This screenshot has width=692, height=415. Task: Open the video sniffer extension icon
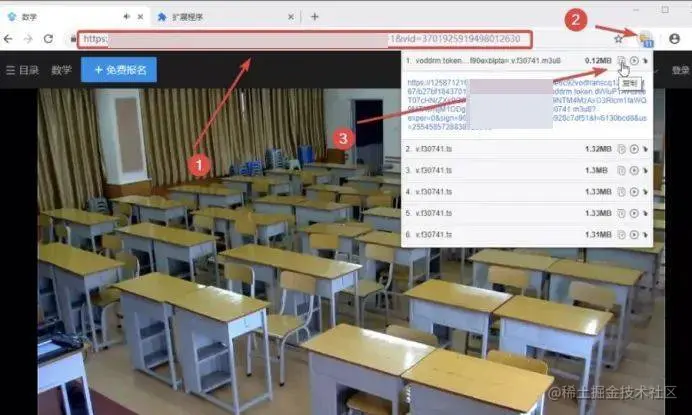click(x=646, y=39)
